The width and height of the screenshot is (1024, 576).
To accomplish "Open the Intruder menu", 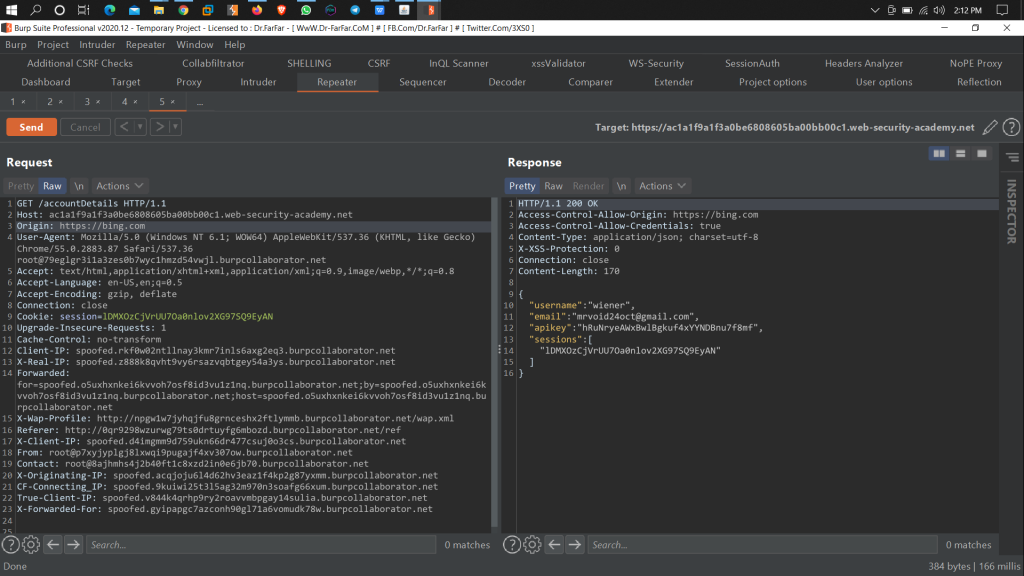I will tap(97, 44).
